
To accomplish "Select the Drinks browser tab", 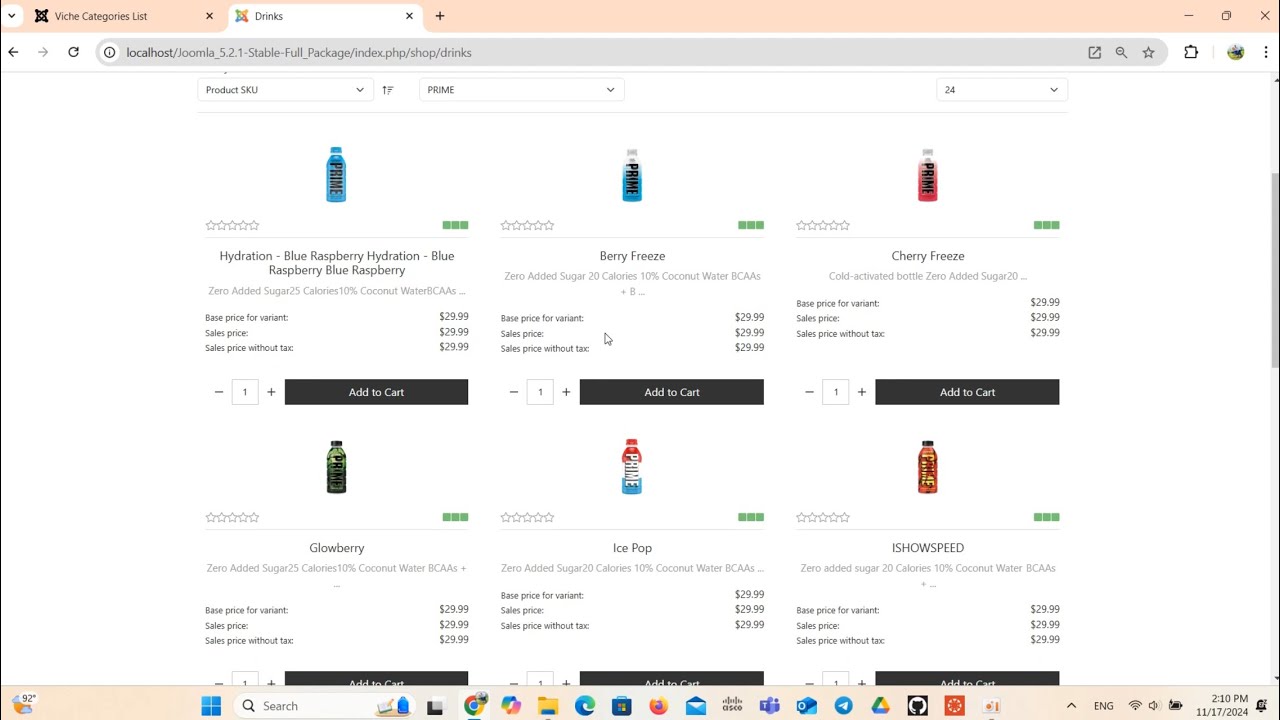I will point(326,16).
